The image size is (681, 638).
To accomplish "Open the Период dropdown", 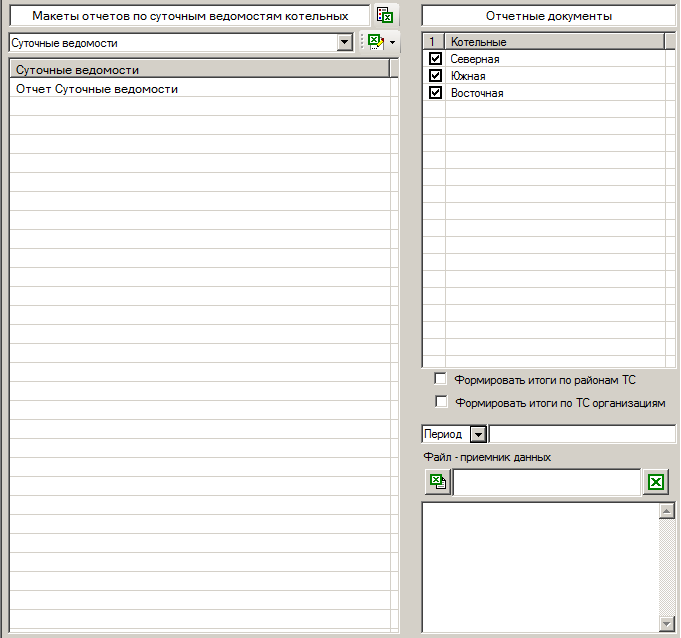I will click(x=477, y=434).
